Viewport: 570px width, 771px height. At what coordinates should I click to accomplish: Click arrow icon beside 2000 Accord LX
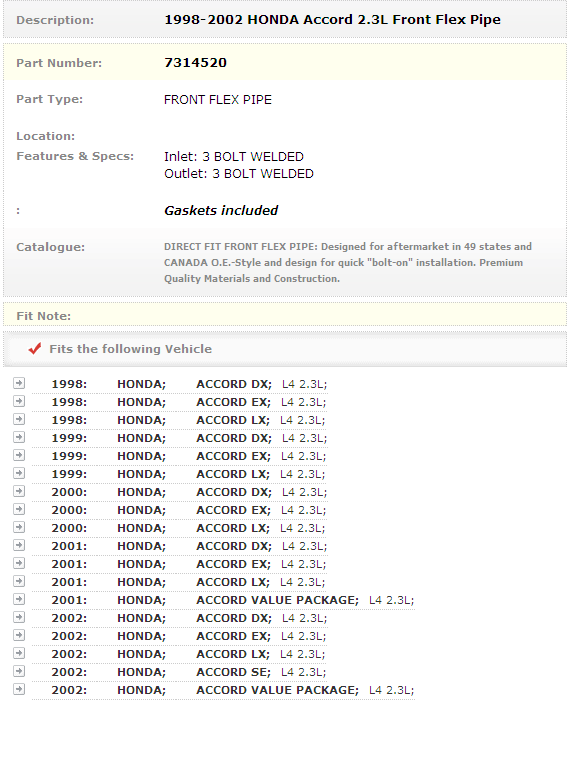19,527
